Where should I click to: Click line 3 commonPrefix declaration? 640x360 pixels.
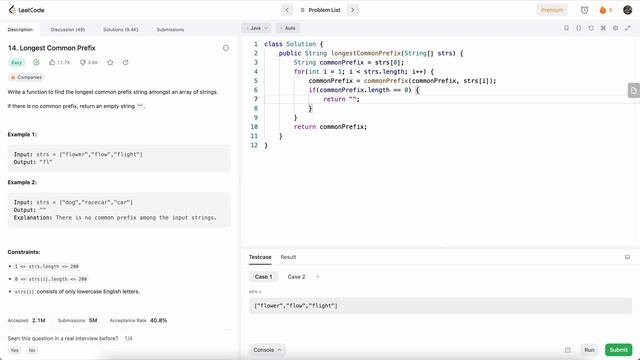click(x=349, y=62)
